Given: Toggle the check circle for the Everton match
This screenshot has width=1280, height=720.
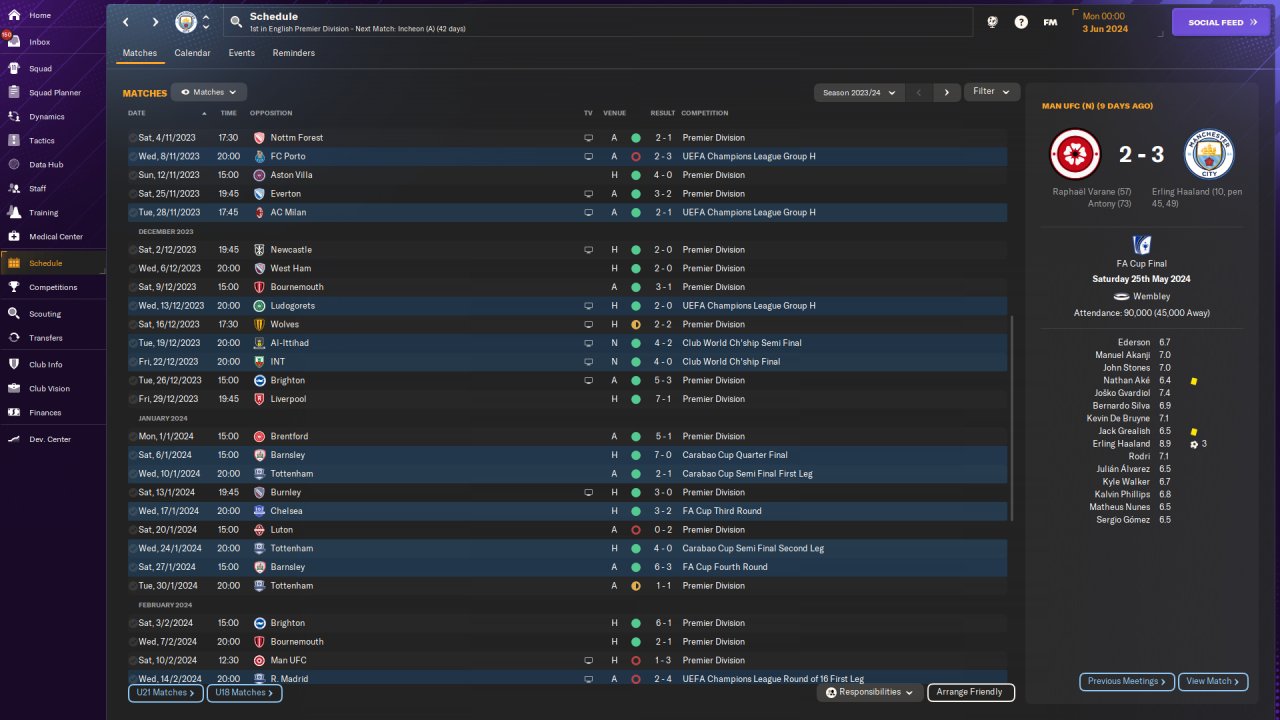Looking at the screenshot, I should coord(133,194).
